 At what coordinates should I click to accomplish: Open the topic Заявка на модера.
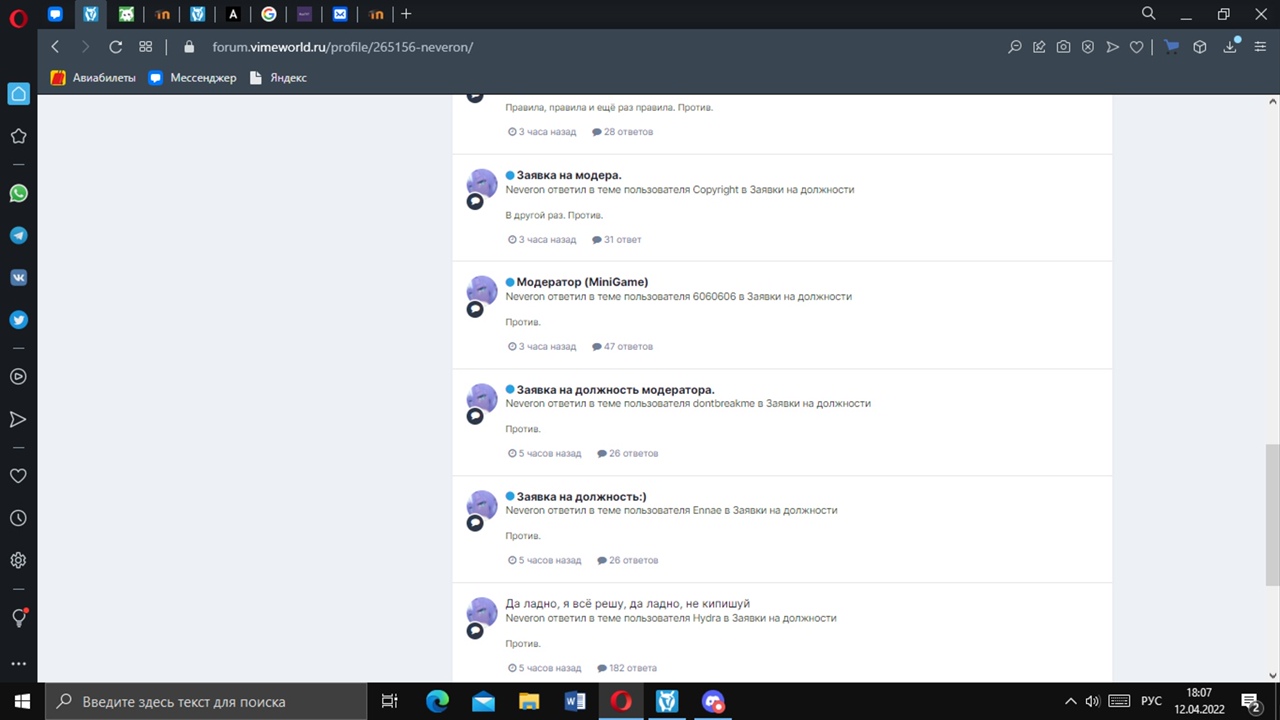pos(568,175)
